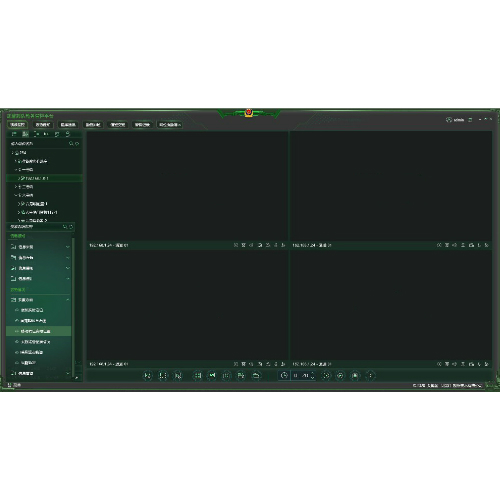Click the admin user label
Screen dimensions: 500x500
coord(459,120)
